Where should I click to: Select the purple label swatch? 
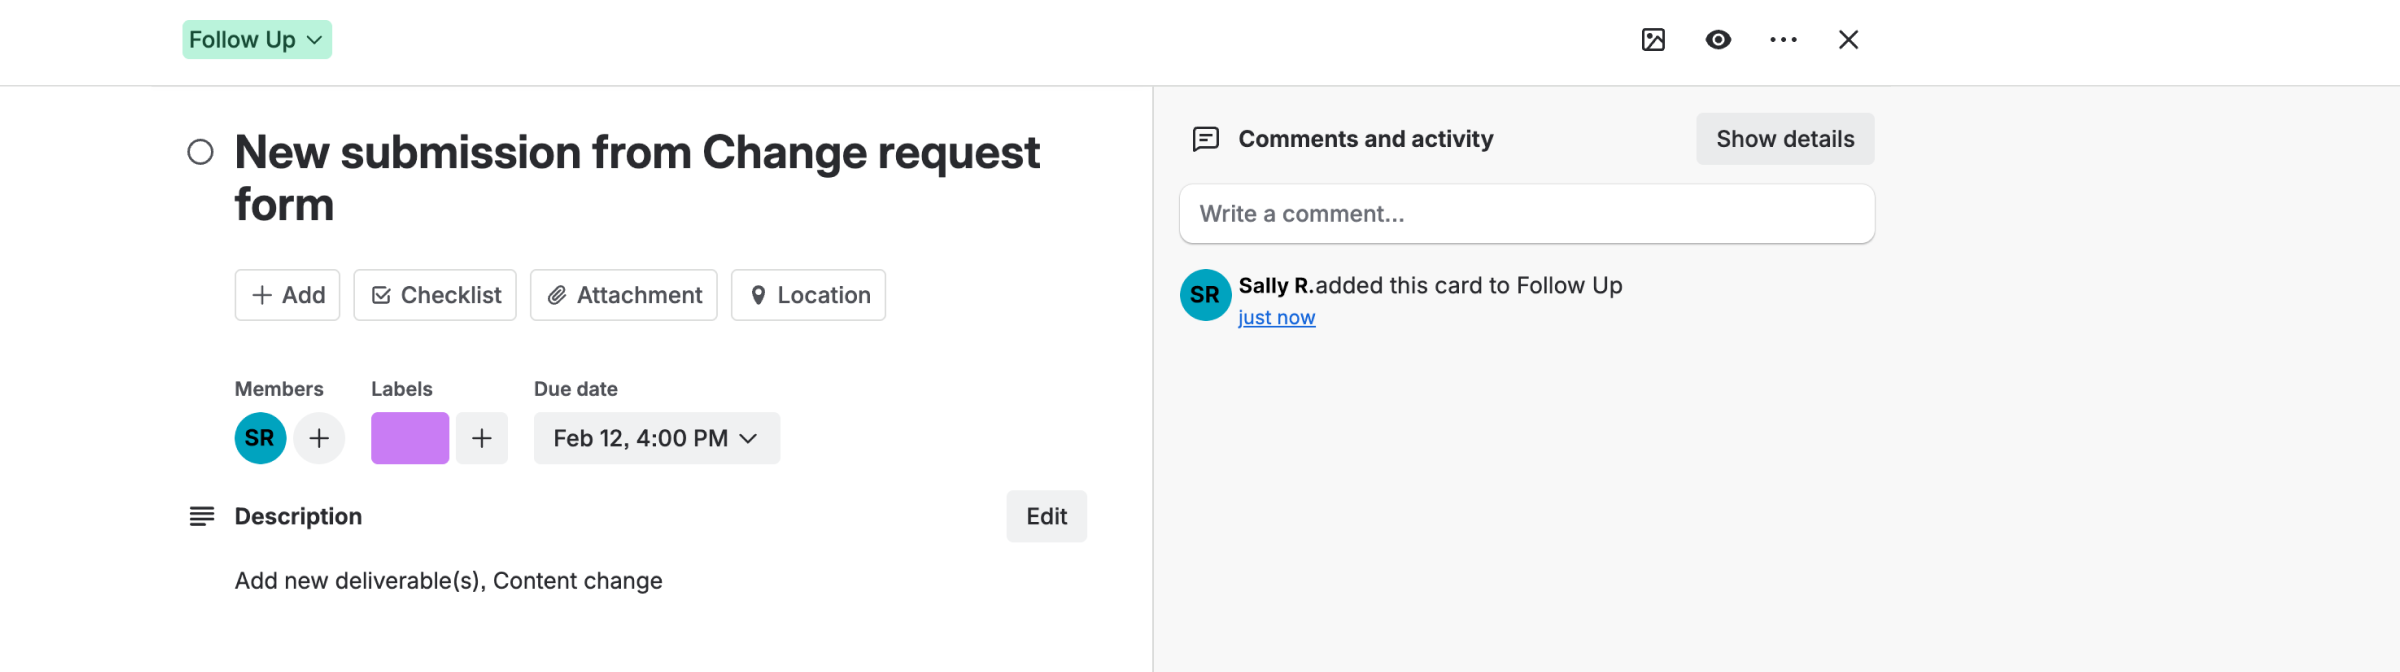pyautogui.click(x=409, y=437)
